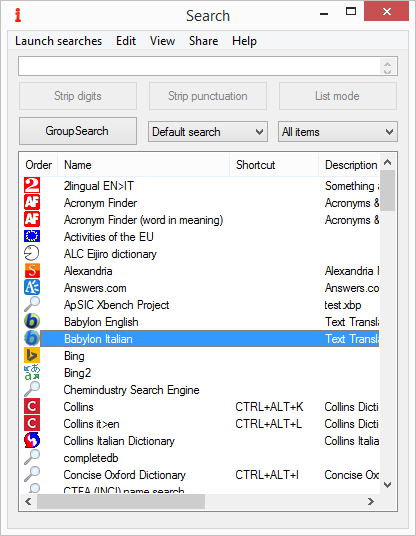Click the Strip digits button
The height and width of the screenshot is (536, 416).
(78, 96)
